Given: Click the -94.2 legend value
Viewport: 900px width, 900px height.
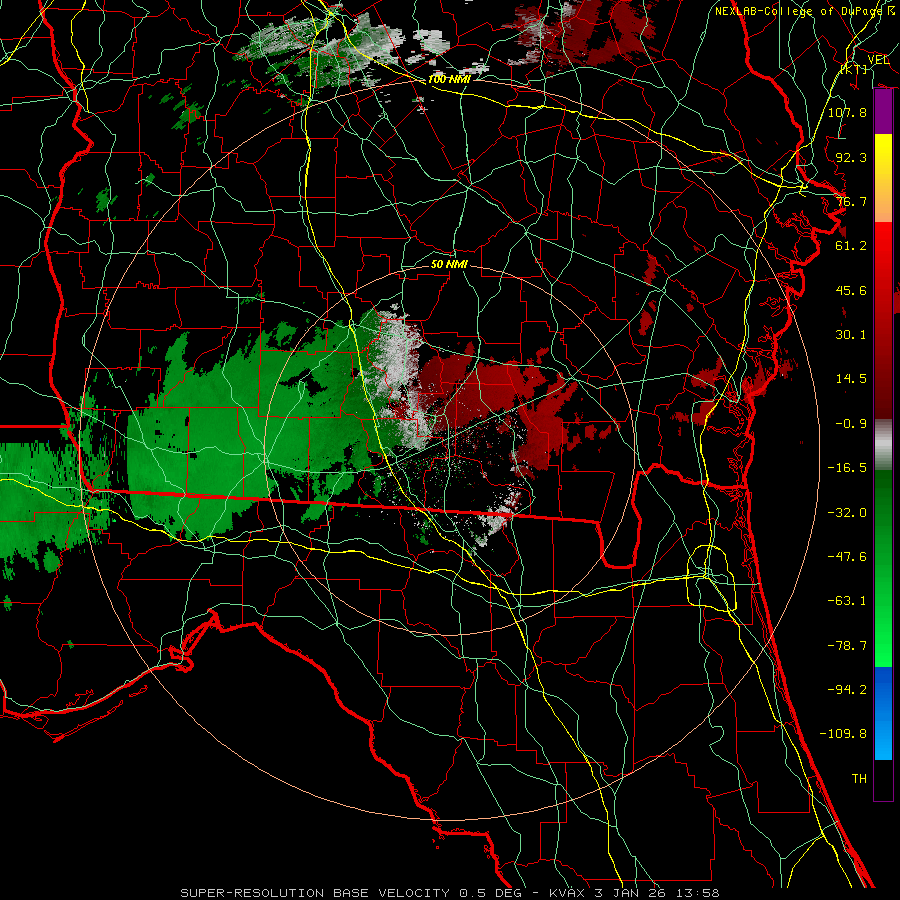Looking at the screenshot, I should point(847,690).
